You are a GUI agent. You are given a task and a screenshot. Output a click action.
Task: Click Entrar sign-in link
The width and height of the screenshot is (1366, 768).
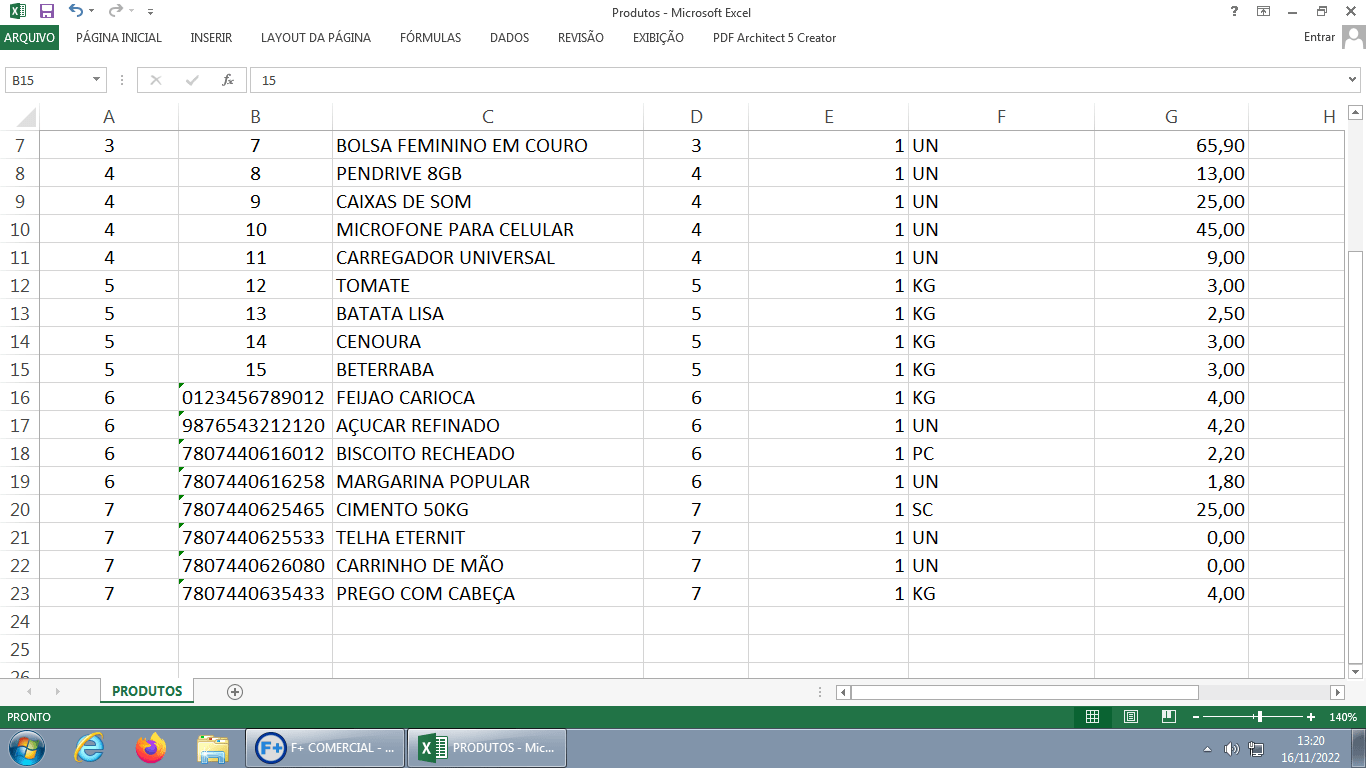tap(1319, 37)
